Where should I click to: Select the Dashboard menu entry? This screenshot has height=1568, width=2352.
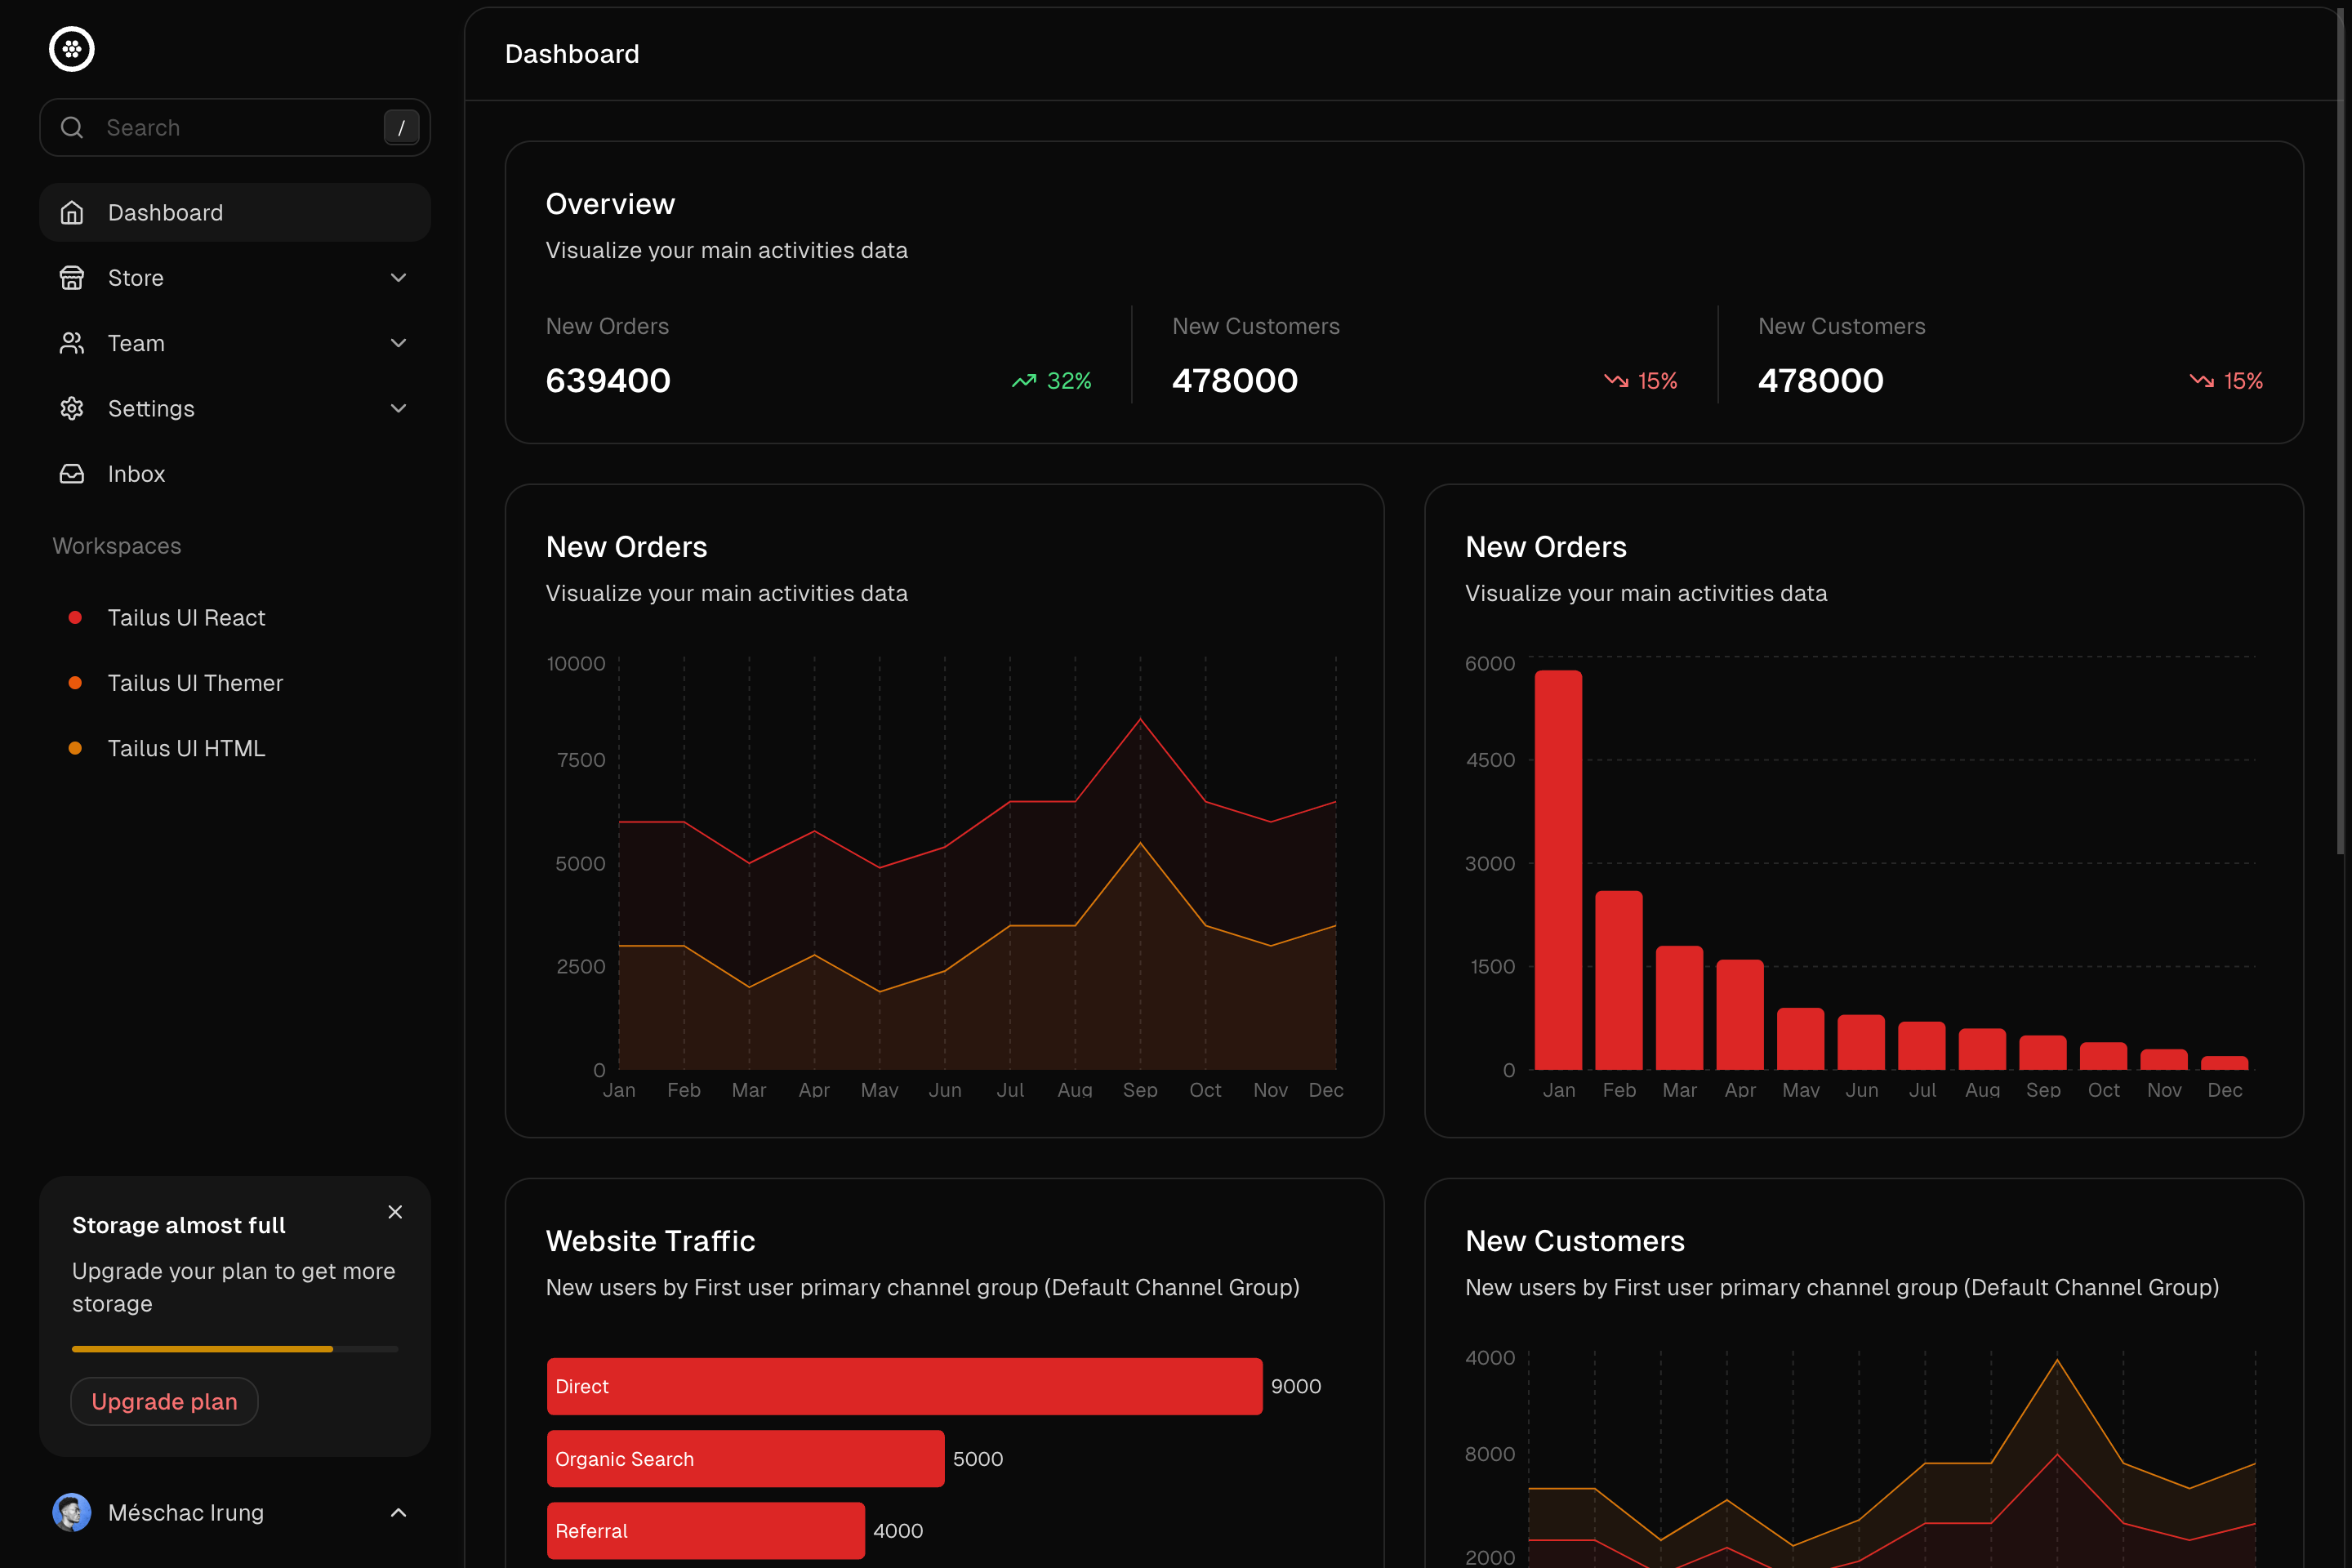click(165, 212)
